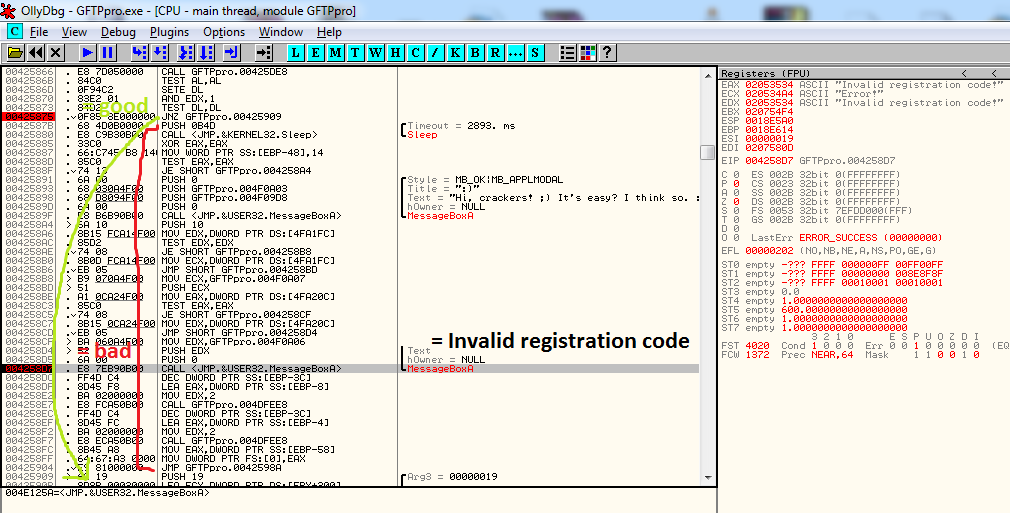
Task: Click the ESP register value 0018E5A0
Action: coord(769,121)
